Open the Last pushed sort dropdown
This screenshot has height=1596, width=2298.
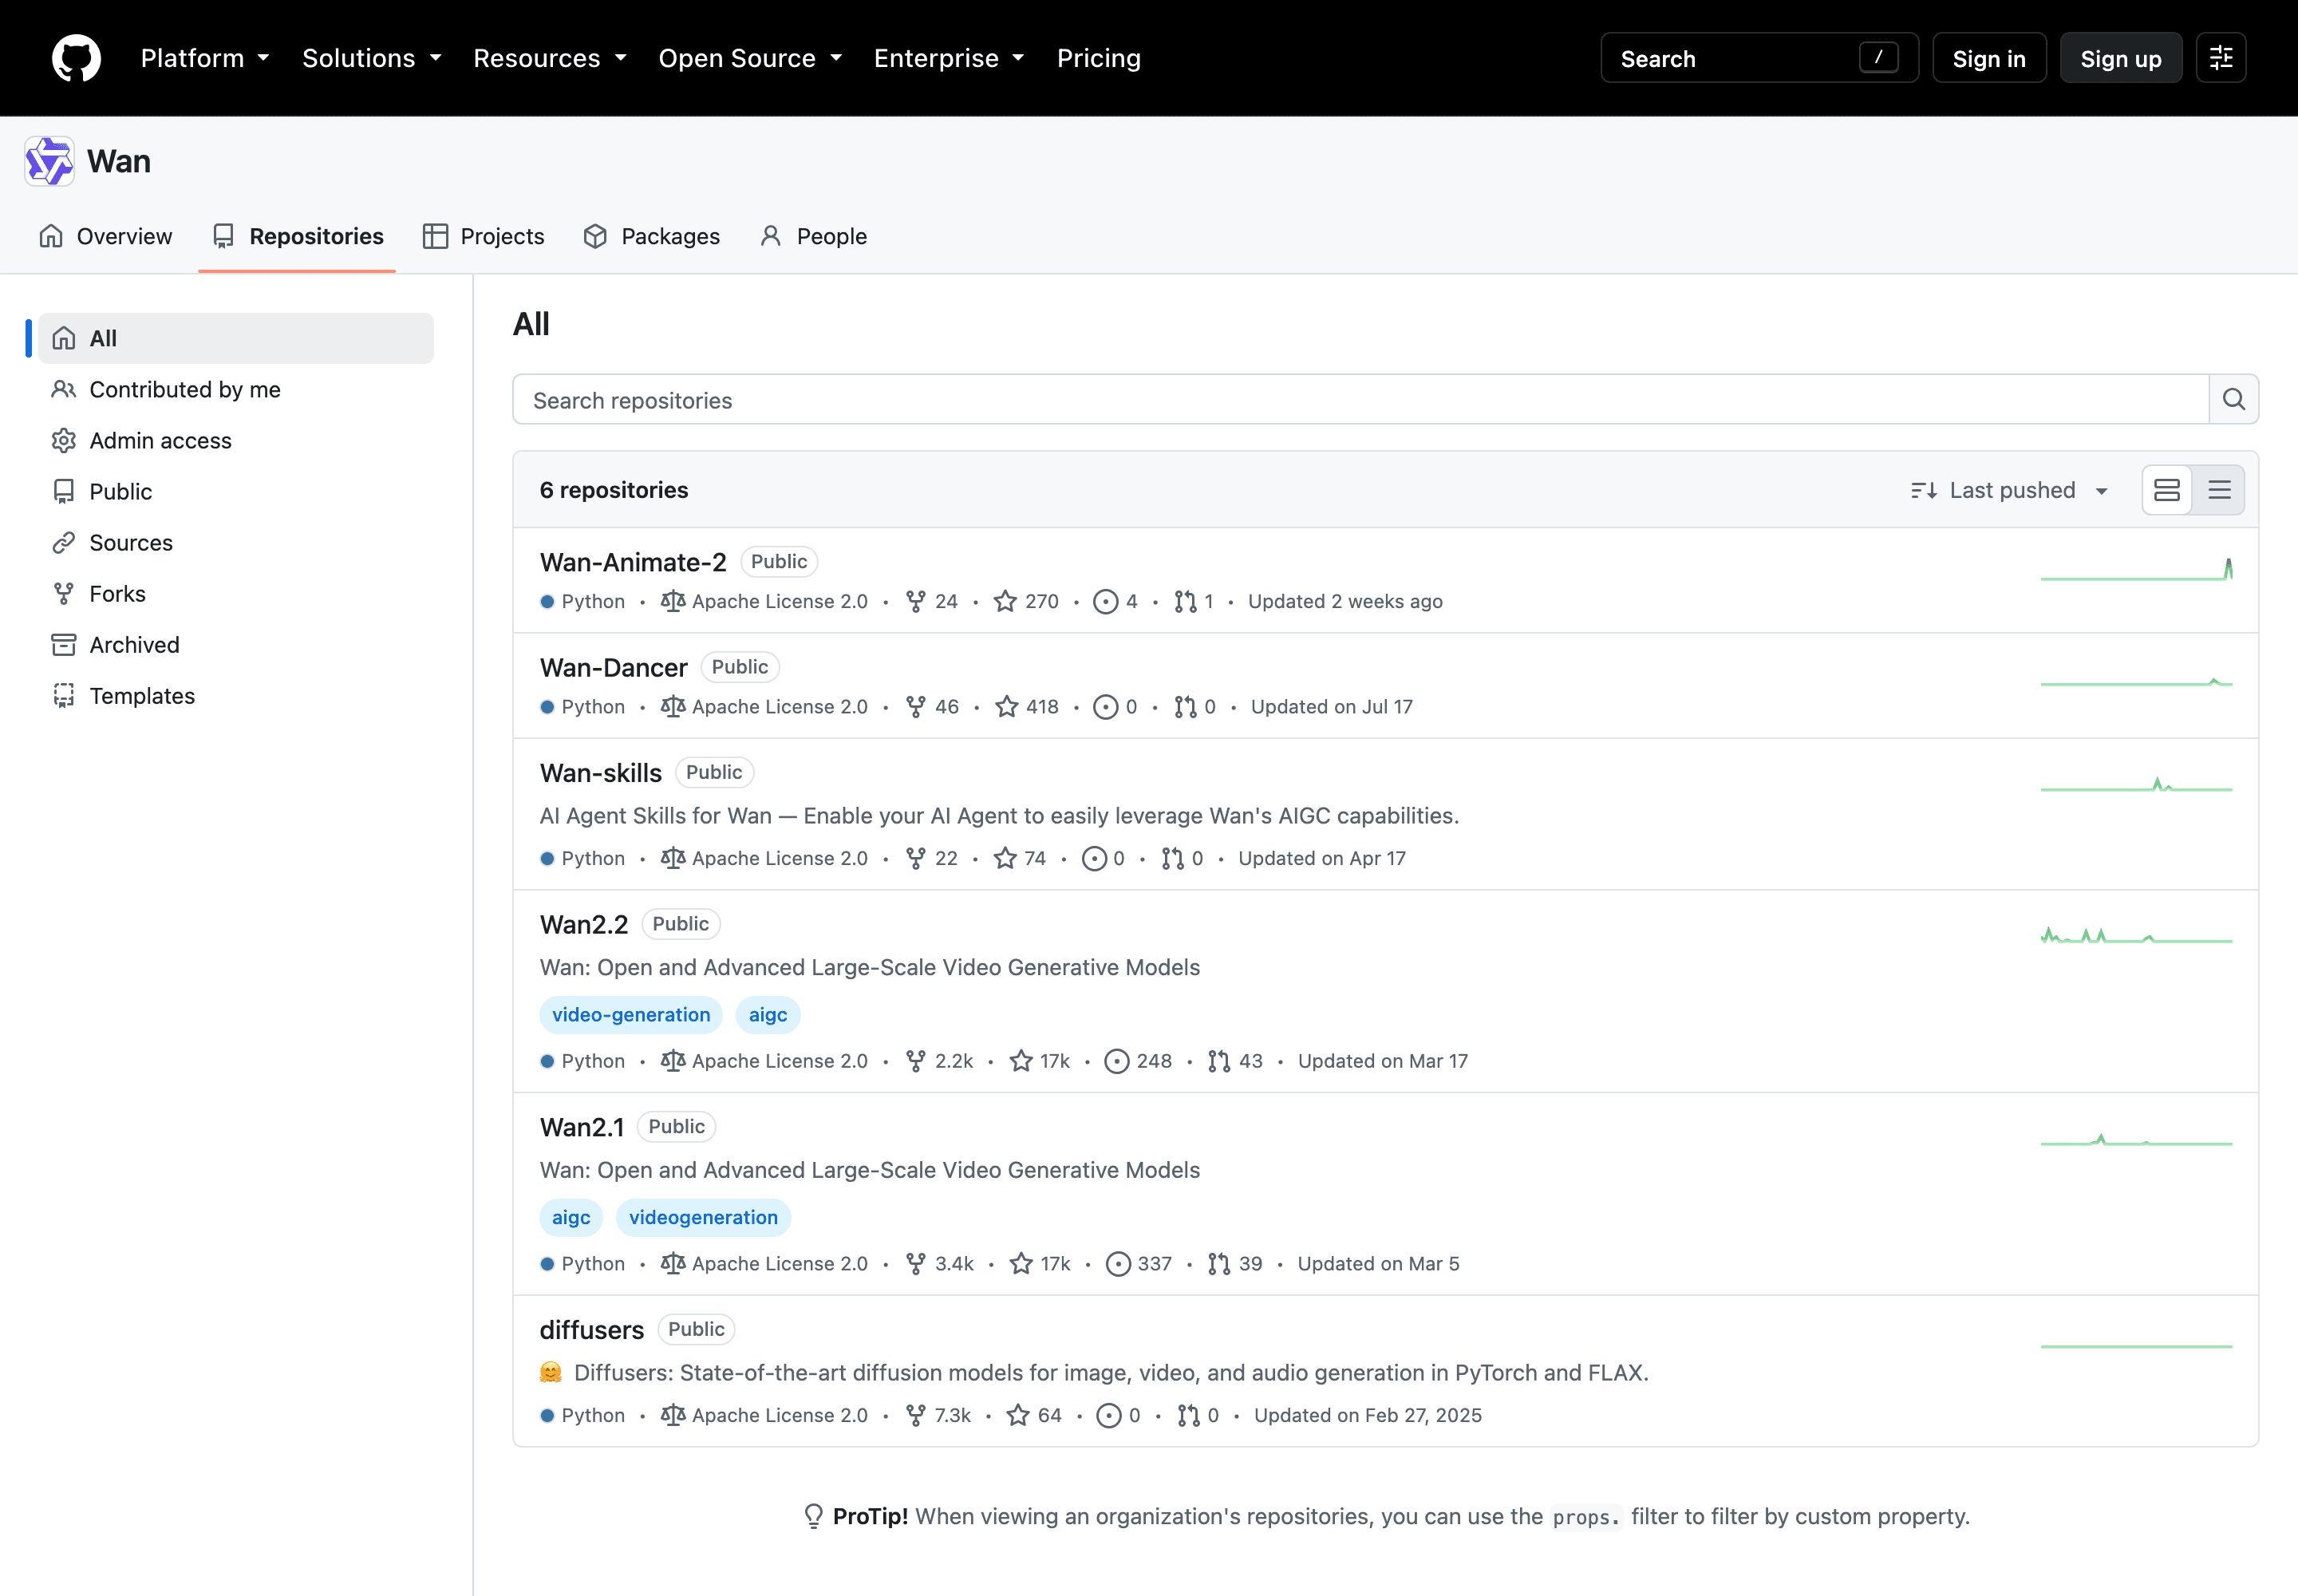[x=2009, y=490]
